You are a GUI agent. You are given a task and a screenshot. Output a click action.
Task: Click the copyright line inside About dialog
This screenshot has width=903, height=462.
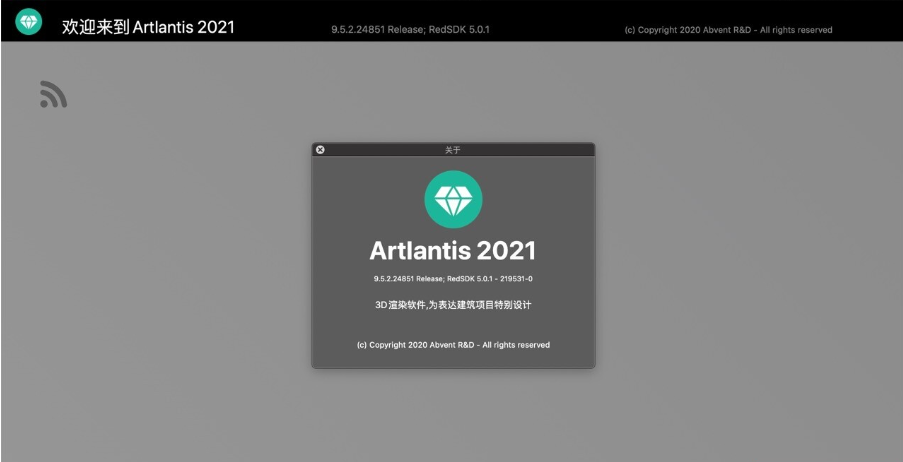pos(453,345)
